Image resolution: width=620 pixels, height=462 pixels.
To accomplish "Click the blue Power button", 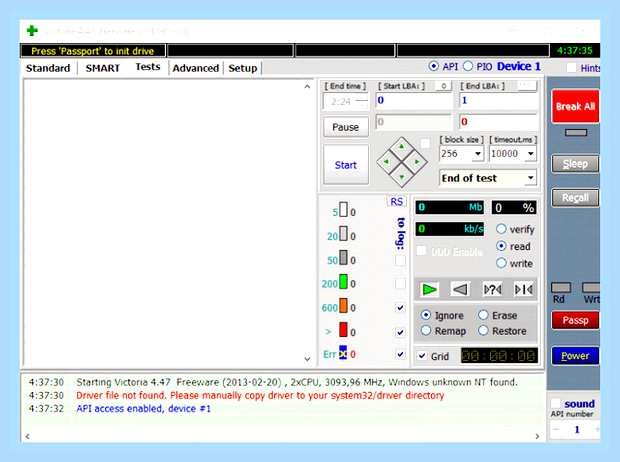I will tap(575, 356).
